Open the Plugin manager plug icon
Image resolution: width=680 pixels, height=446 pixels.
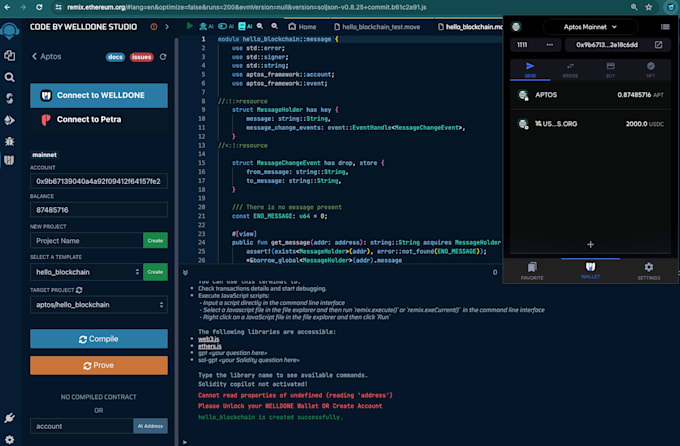click(10, 418)
